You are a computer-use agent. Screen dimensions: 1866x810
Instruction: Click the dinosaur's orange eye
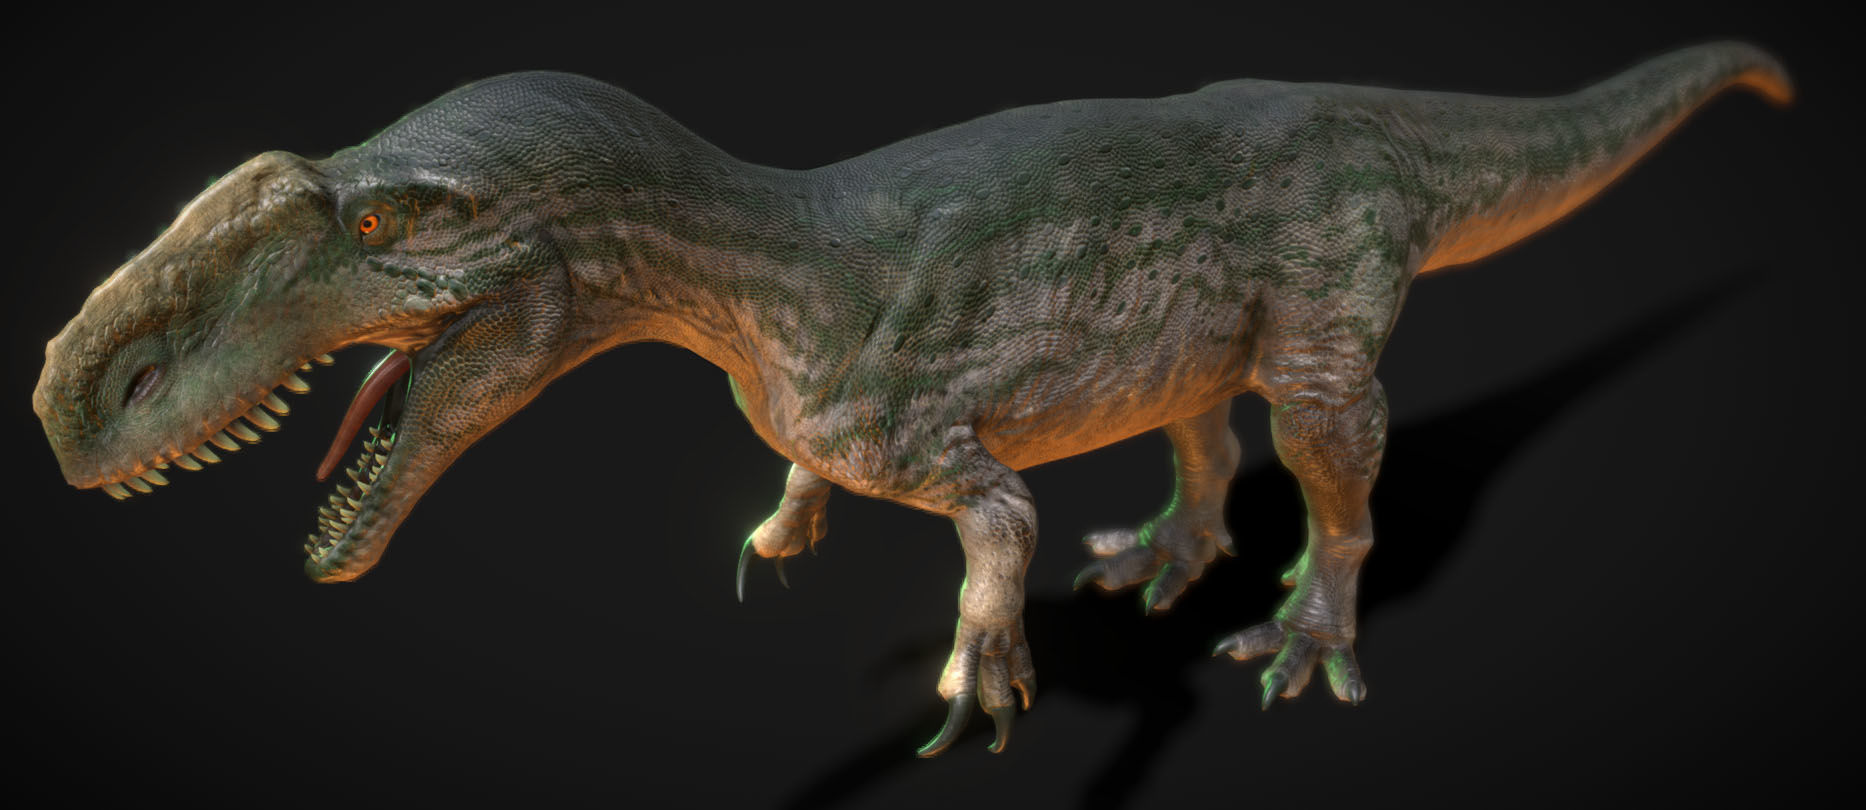(x=370, y=225)
